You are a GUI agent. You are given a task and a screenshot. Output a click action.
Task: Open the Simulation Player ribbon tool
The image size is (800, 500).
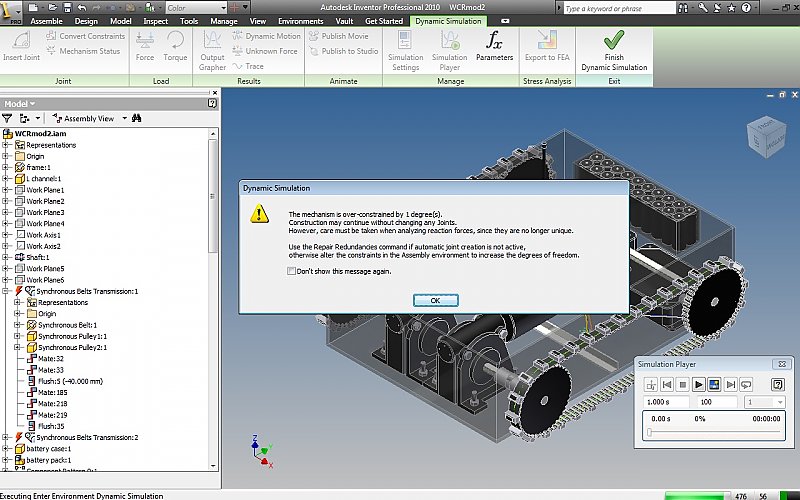(449, 51)
